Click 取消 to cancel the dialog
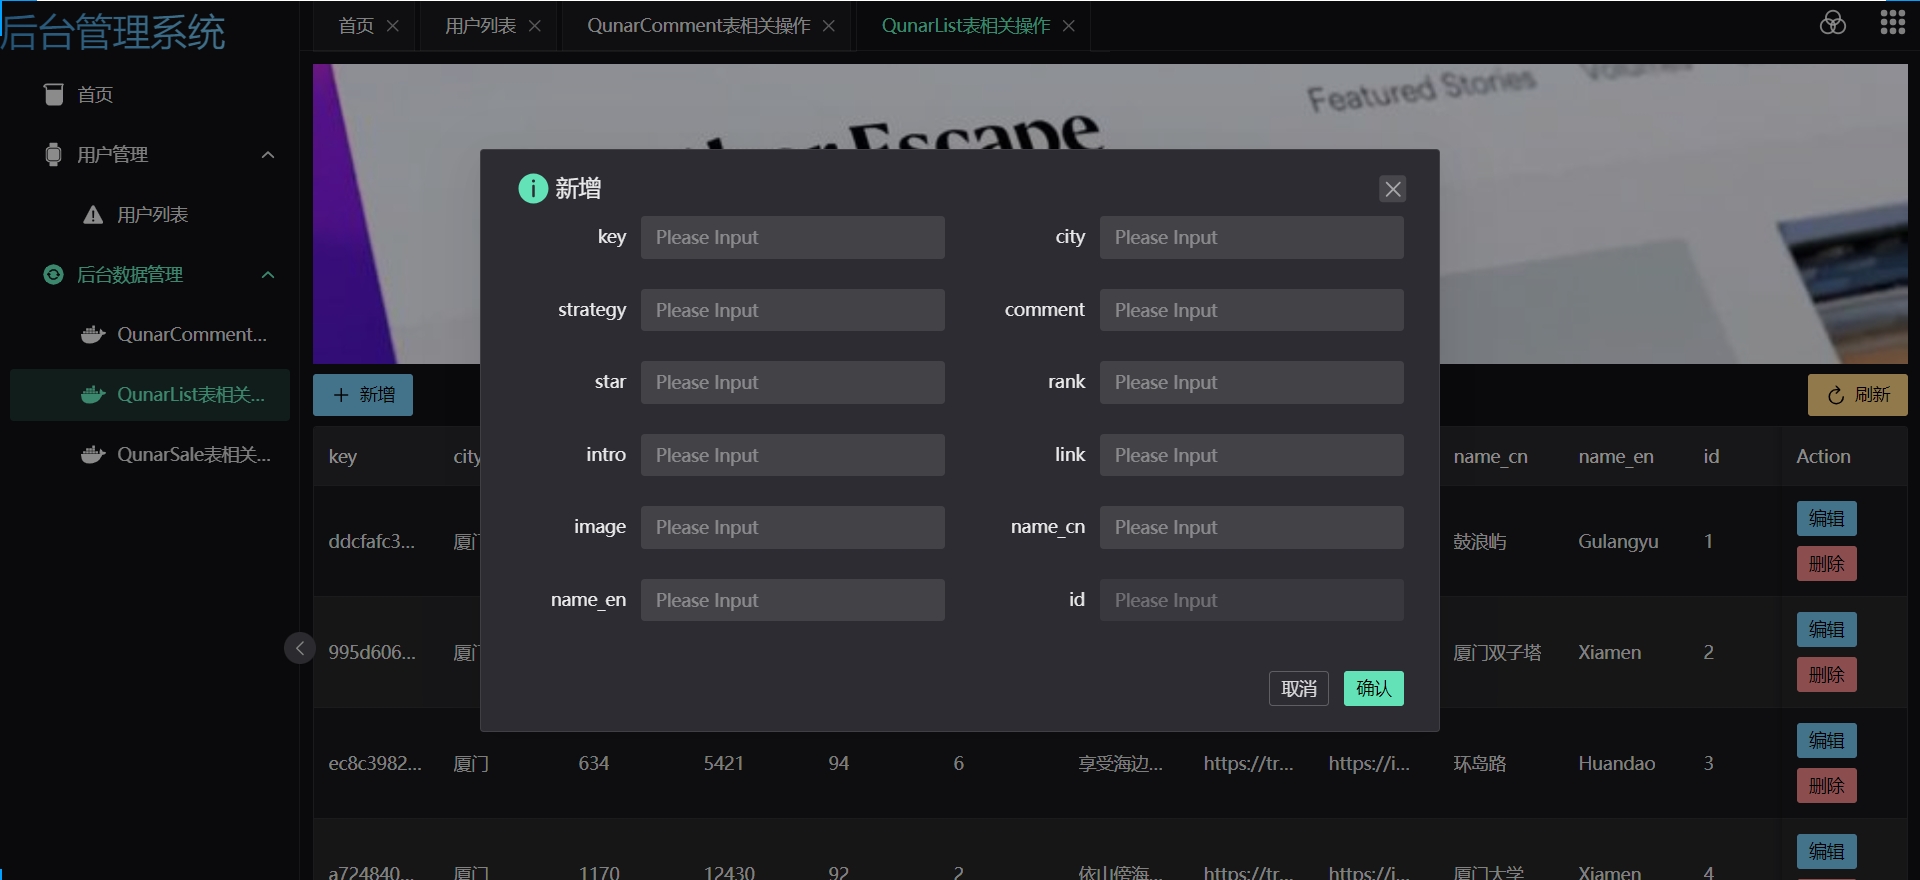 1299,688
